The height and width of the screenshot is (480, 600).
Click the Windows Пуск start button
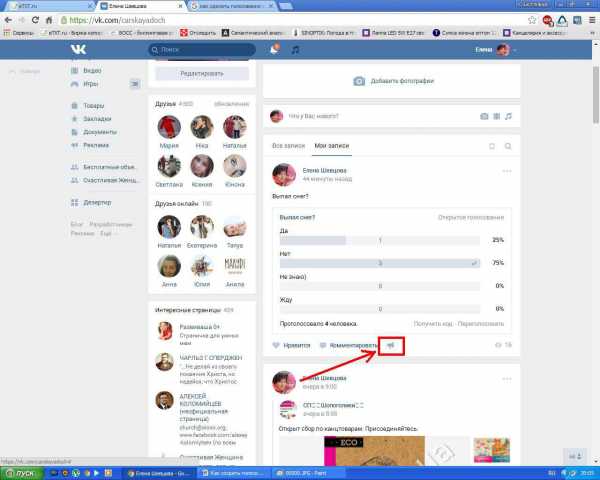(22, 473)
